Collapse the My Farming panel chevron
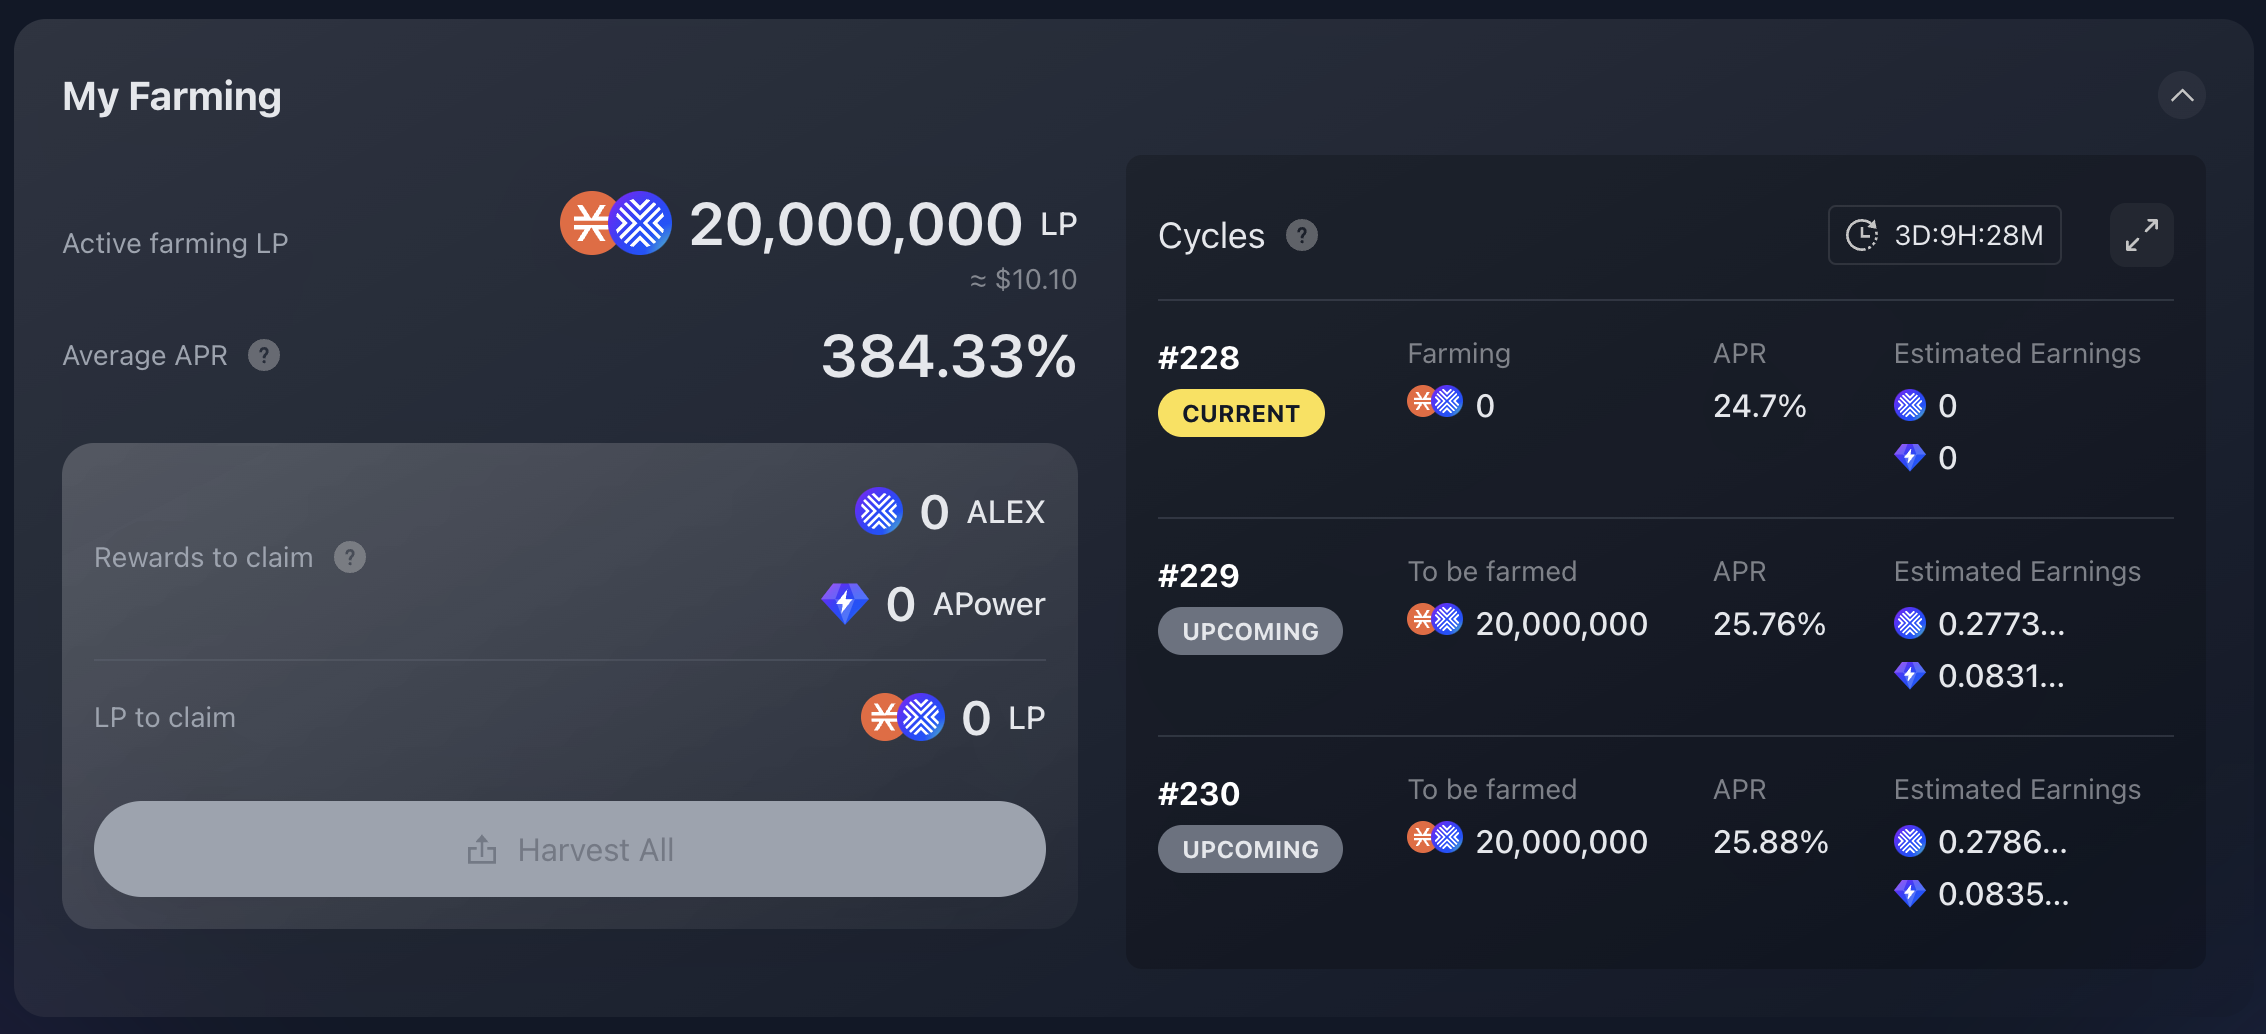This screenshot has height=1034, width=2266. [x=2181, y=96]
